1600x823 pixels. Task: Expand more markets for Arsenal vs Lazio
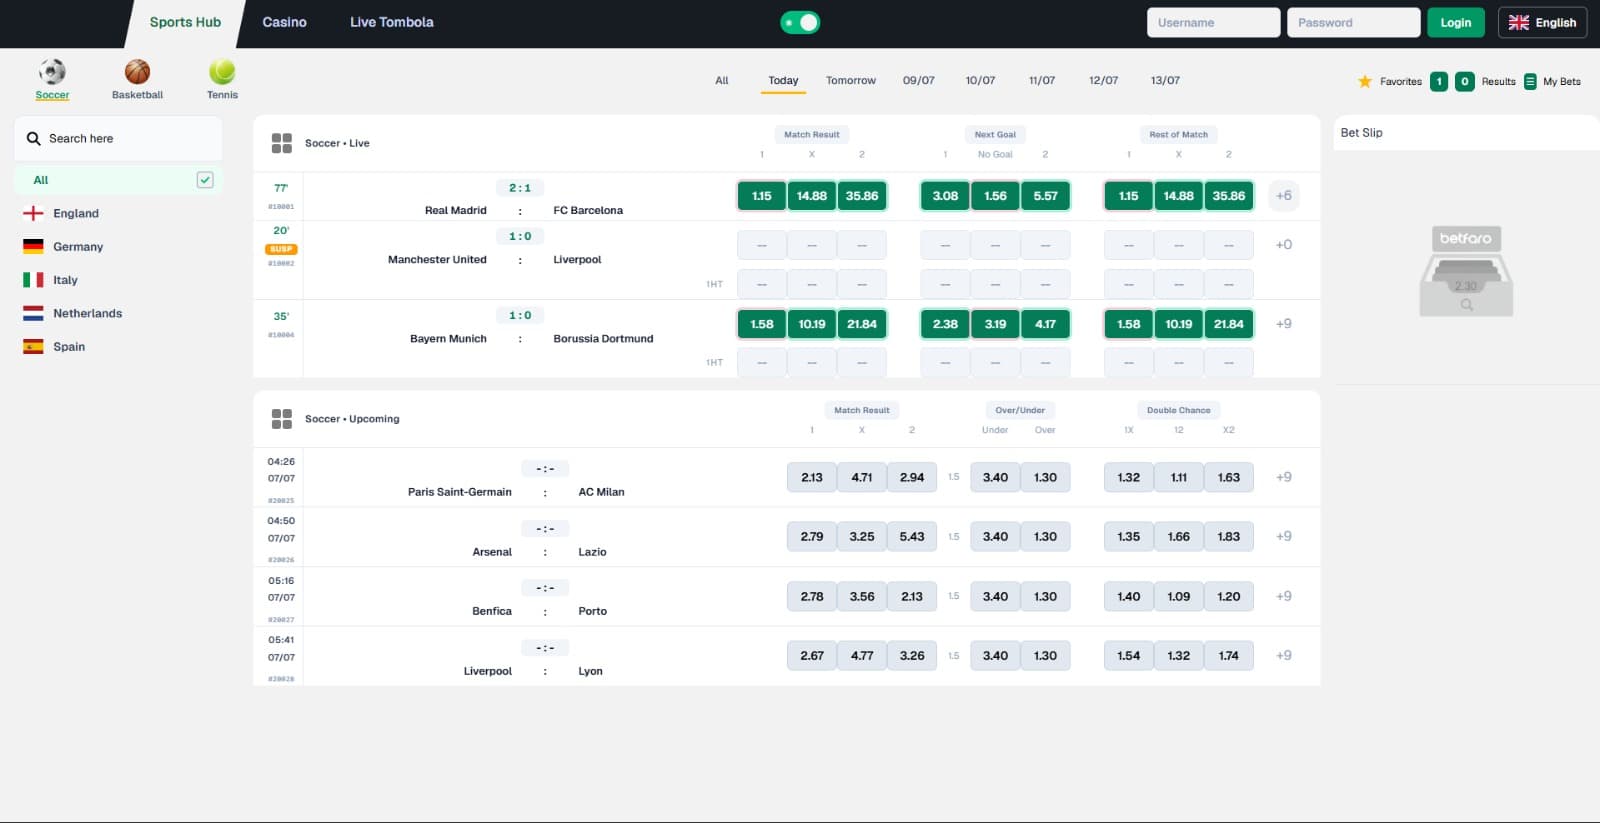point(1284,536)
